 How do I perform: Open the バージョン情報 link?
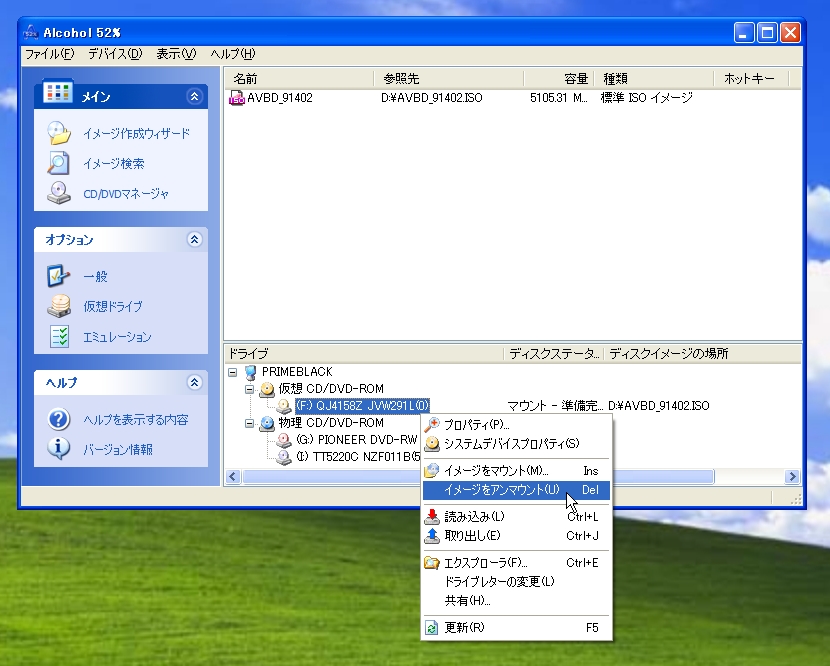(118, 449)
